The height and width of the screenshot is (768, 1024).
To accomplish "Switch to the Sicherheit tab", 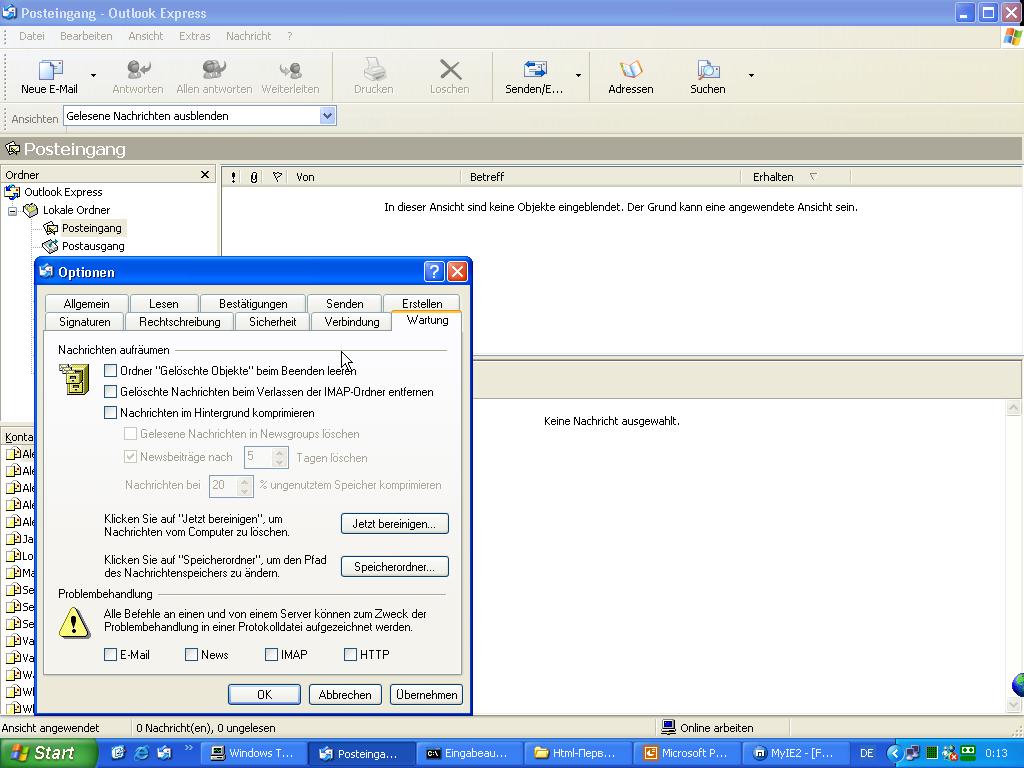I will (x=272, y=322).
